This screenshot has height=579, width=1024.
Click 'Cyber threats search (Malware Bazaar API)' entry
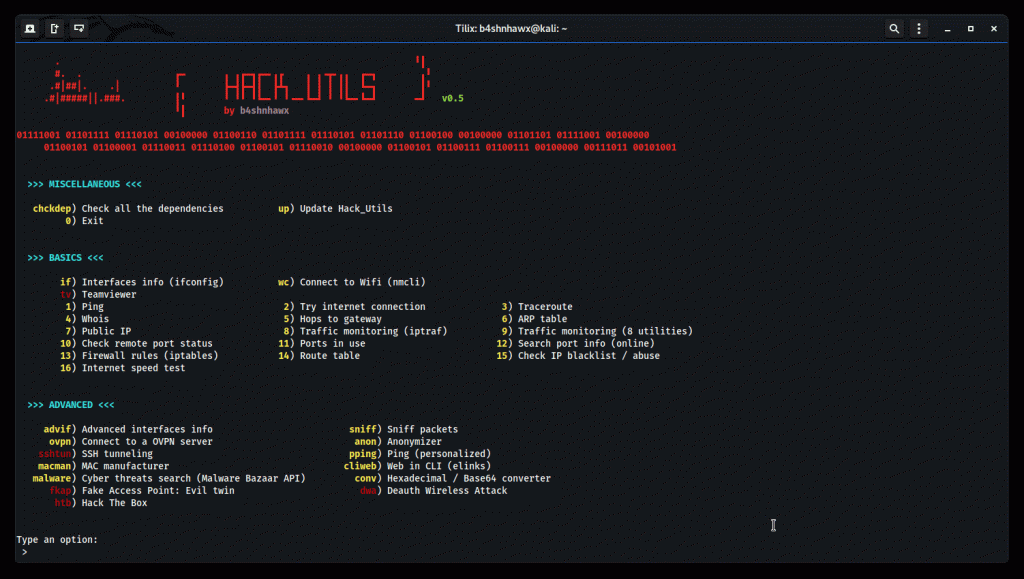coord(193,478)
